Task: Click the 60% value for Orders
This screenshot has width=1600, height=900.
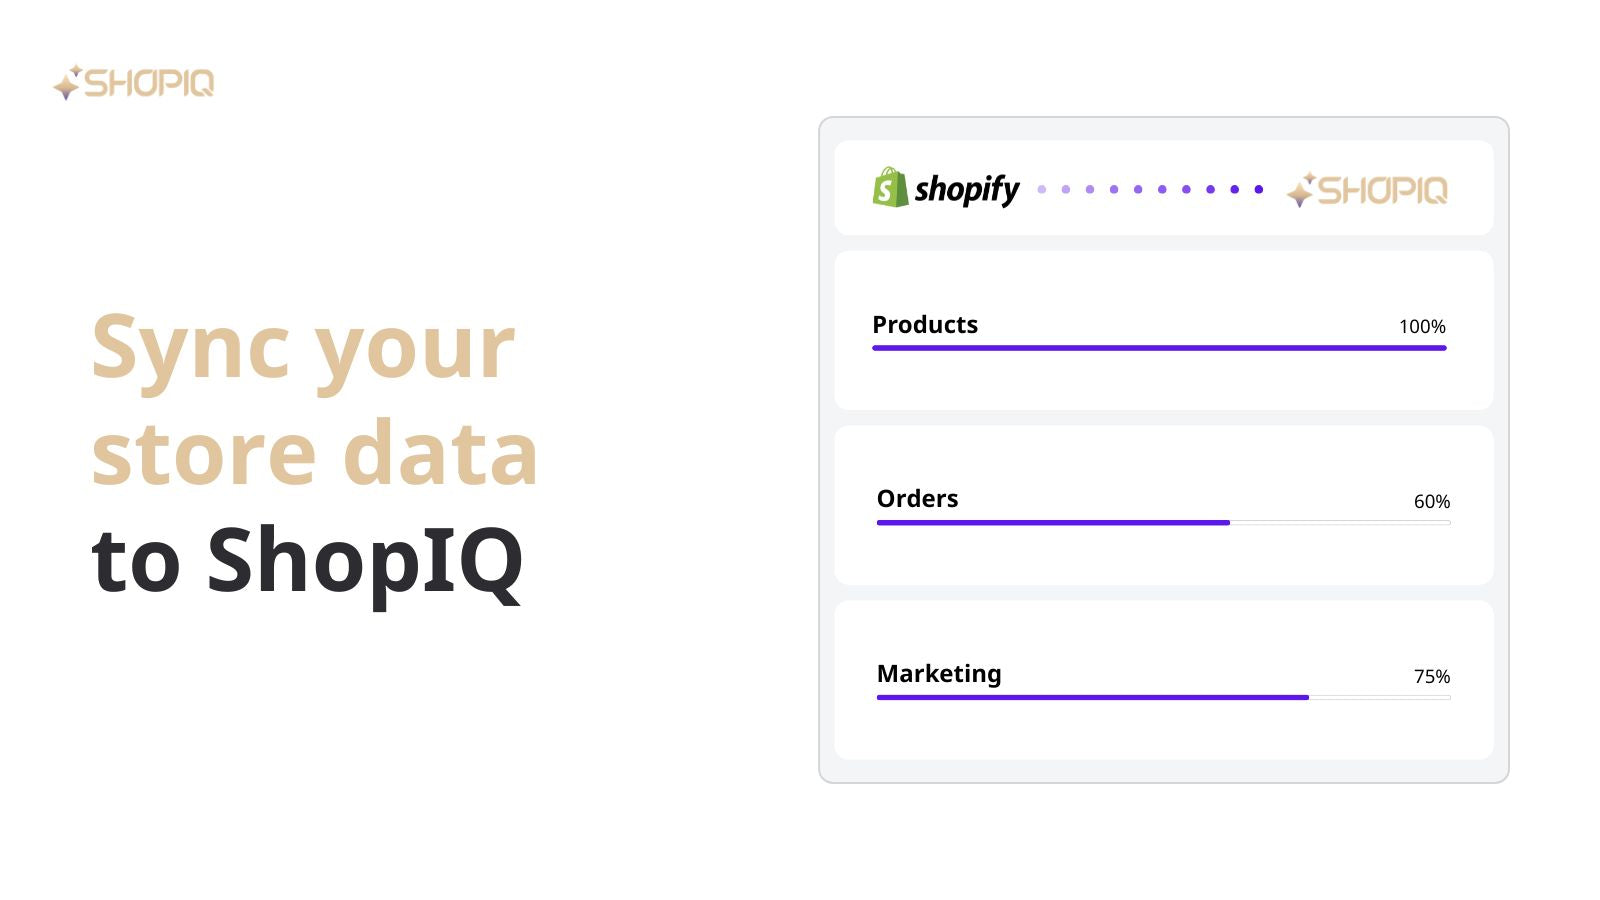Action: pyautogui.click(x=1432, y=502)
